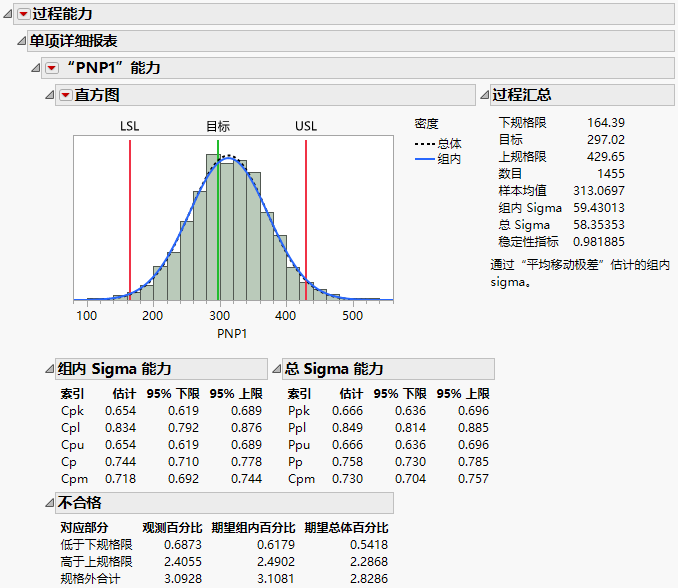The image size is (678, 588).
Task: Select the LSL label above the histogram
Action: [x=130, y=126]
